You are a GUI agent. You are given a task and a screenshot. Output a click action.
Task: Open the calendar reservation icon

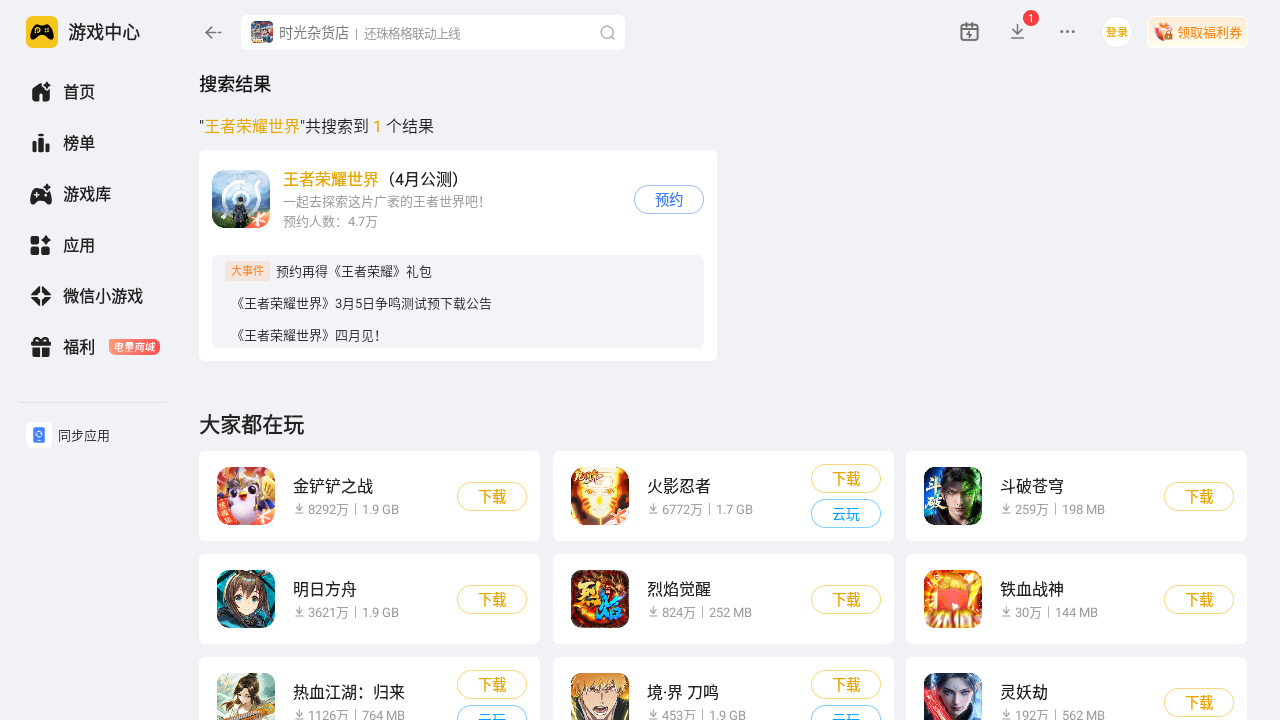(x=969, y=32)
